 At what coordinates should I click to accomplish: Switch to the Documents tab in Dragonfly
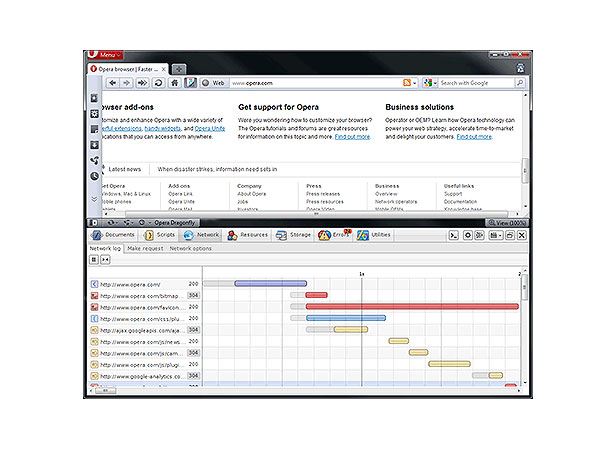[113, 235]
